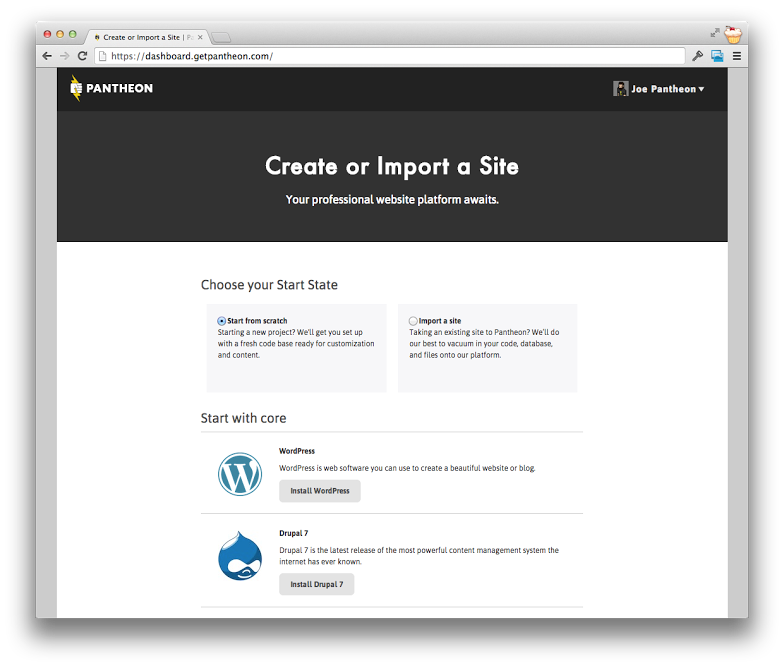Close the Create or Import a Site tab

tap(200, 37)
